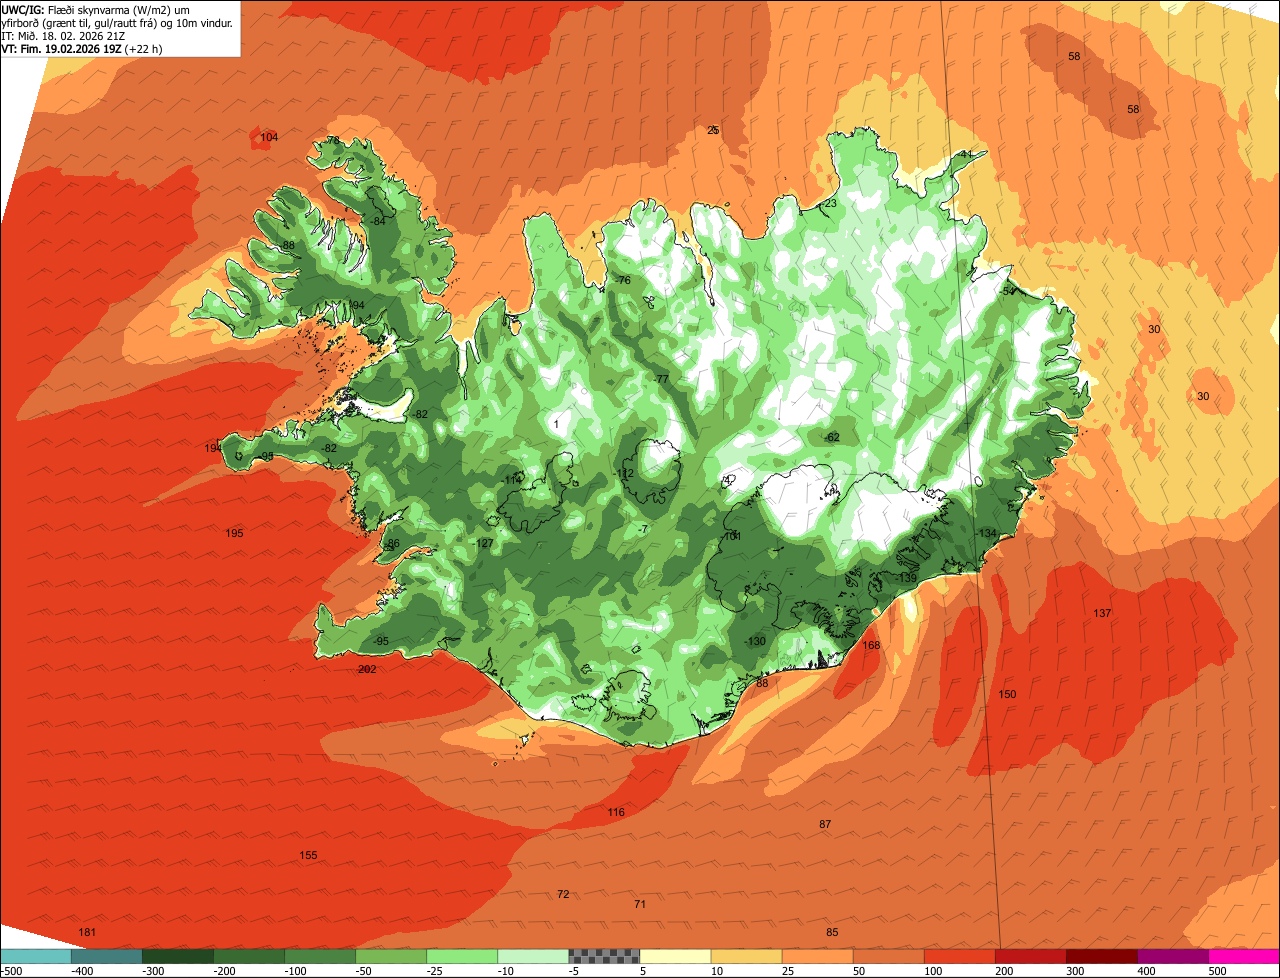The image size is (1280, 978).
Task: Click the map value -86
Action: click(391, 544)
